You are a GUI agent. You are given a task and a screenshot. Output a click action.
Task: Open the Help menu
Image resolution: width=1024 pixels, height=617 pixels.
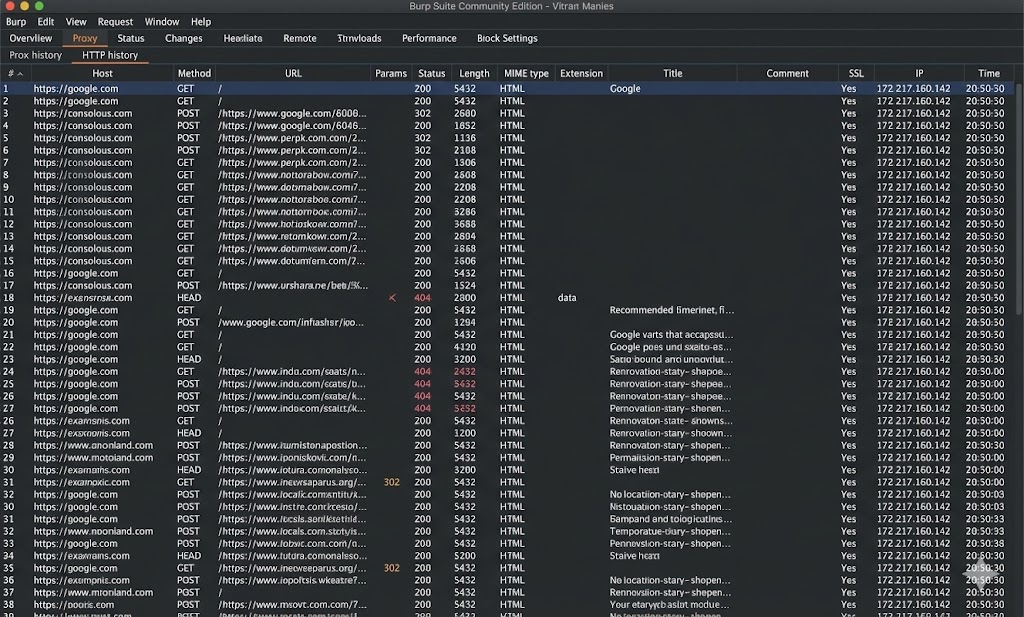click(201, 21)
